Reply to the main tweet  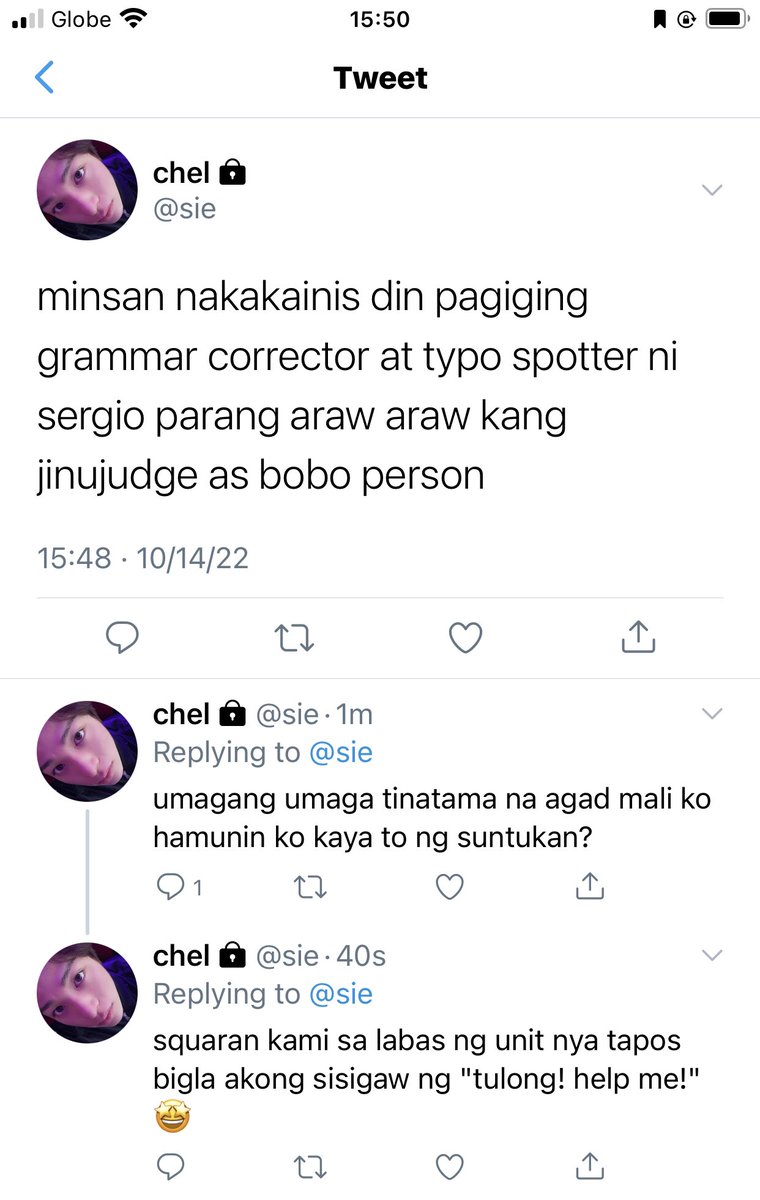click(121, 637)
